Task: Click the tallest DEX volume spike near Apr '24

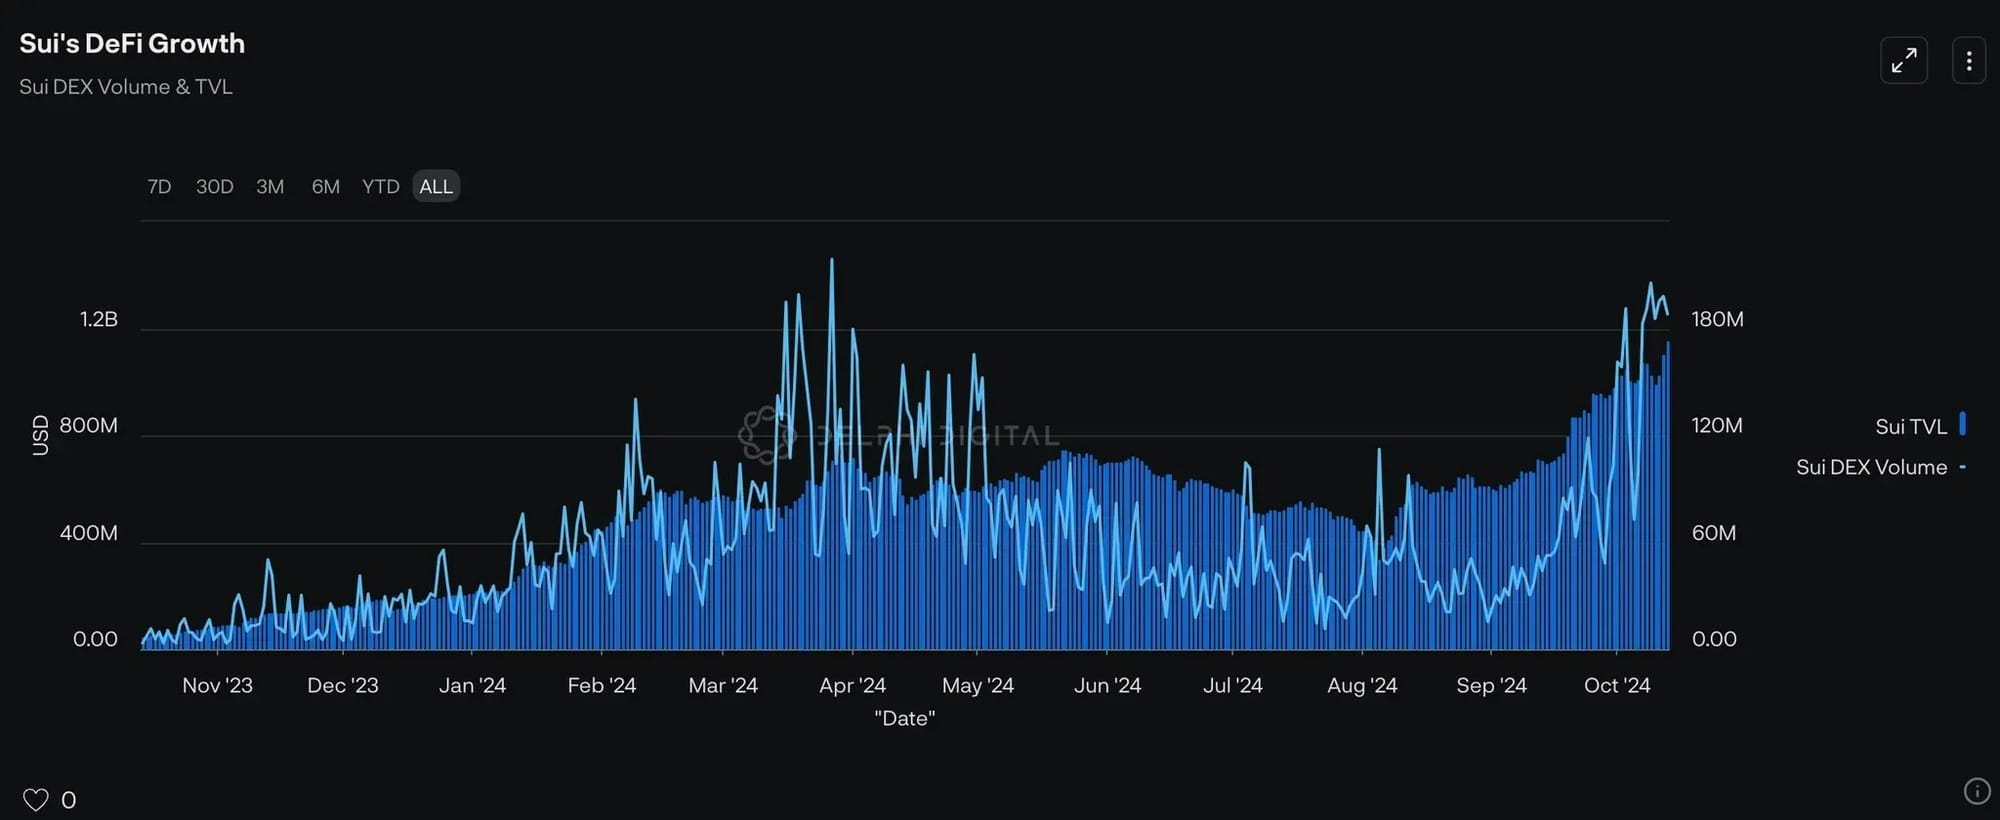Action: [x=831, y=262]
